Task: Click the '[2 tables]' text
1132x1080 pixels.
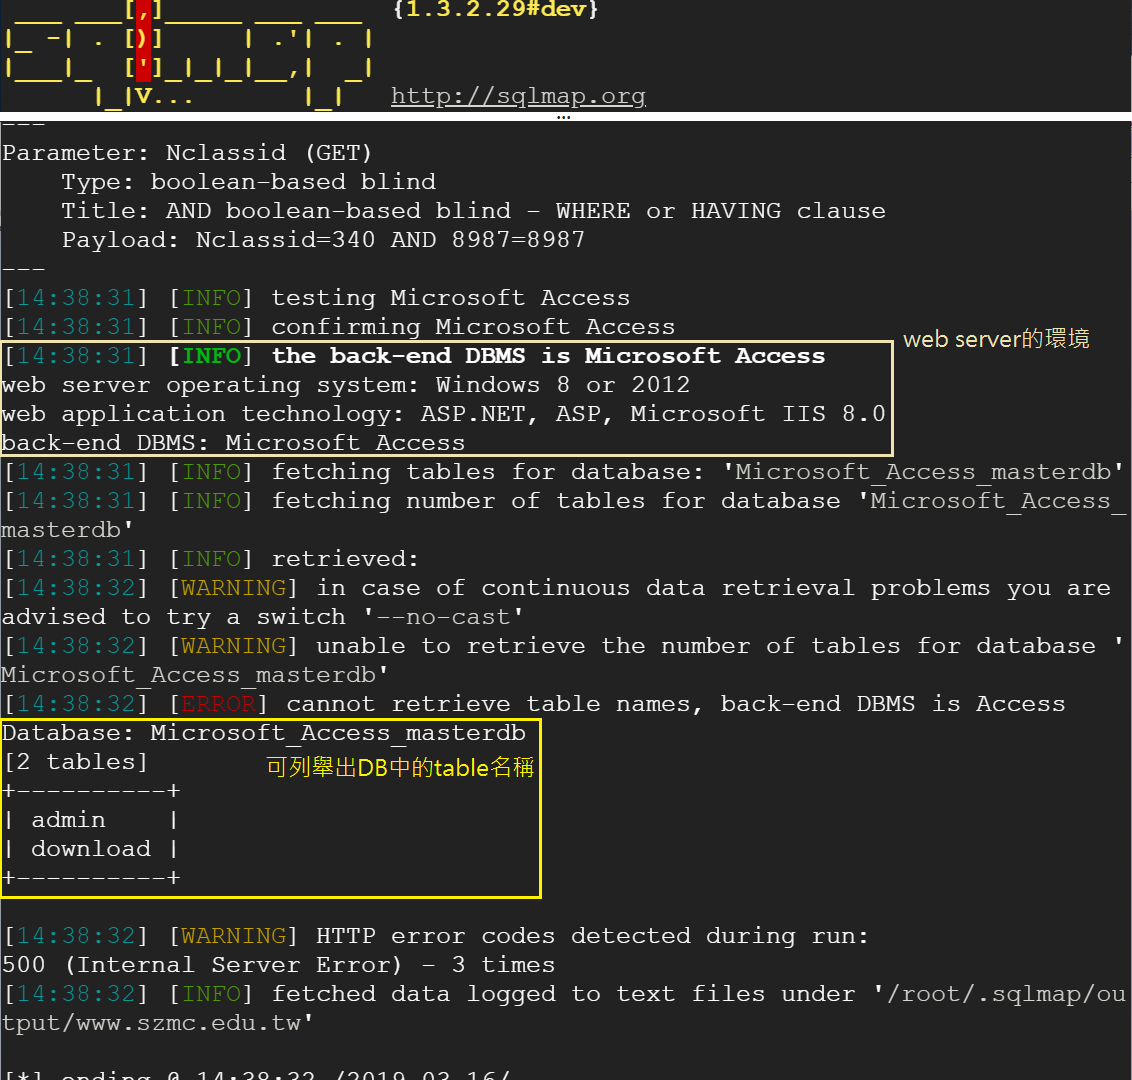Action: tap(76, 762)
